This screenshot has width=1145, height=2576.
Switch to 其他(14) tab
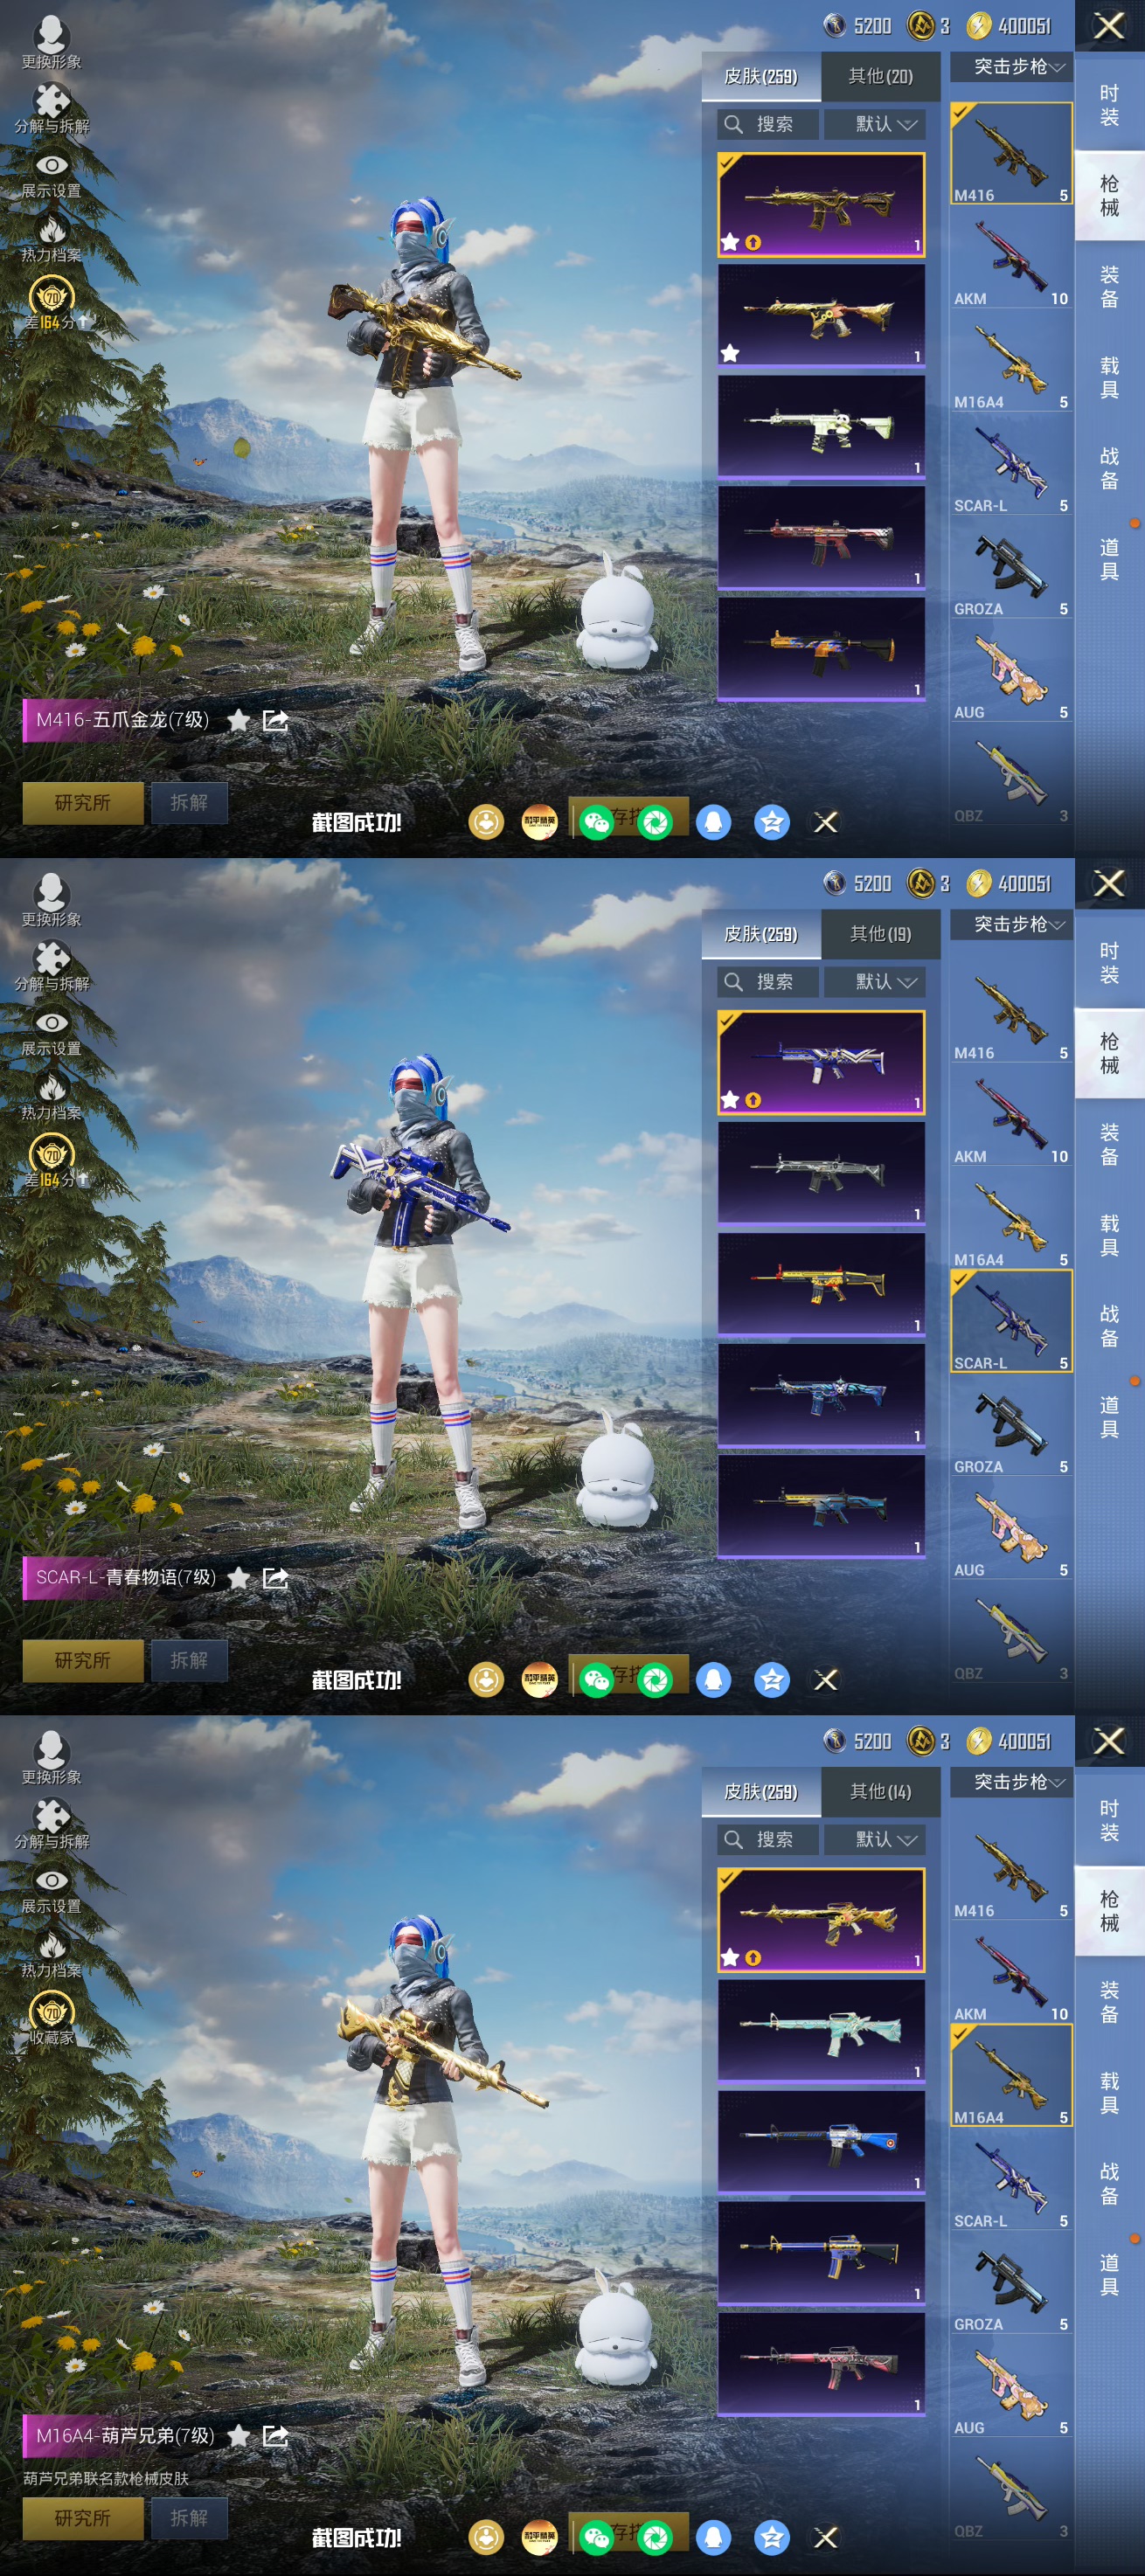pos(880,1792)
